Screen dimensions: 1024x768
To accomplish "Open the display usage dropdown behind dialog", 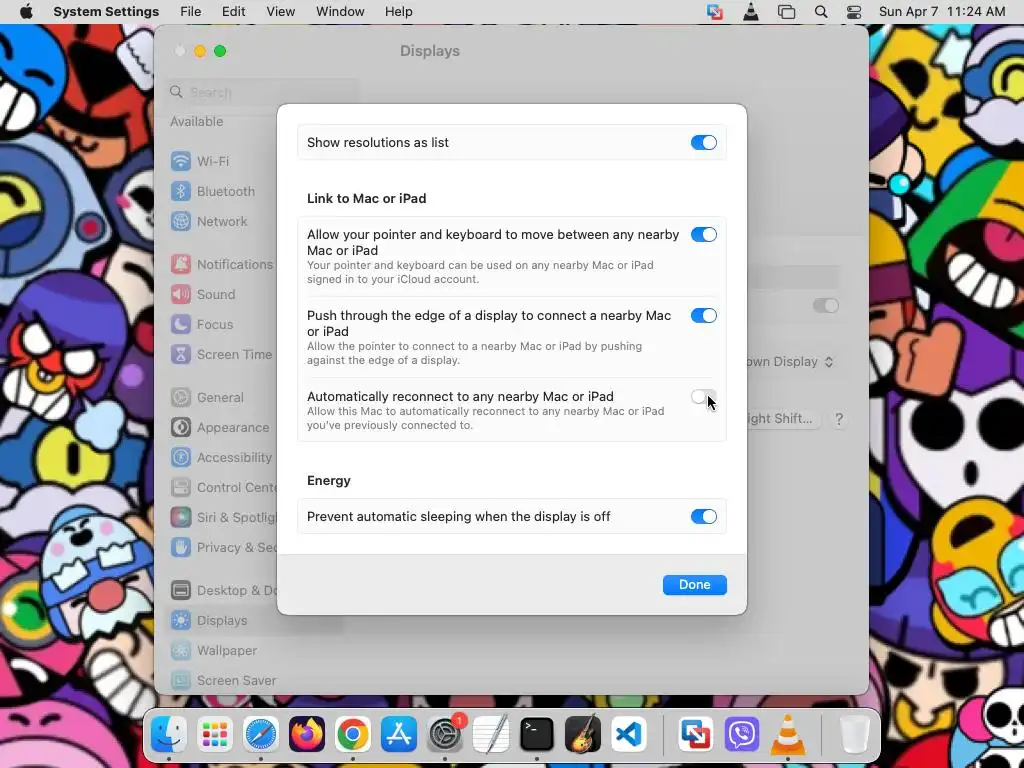I will point(792,362).
